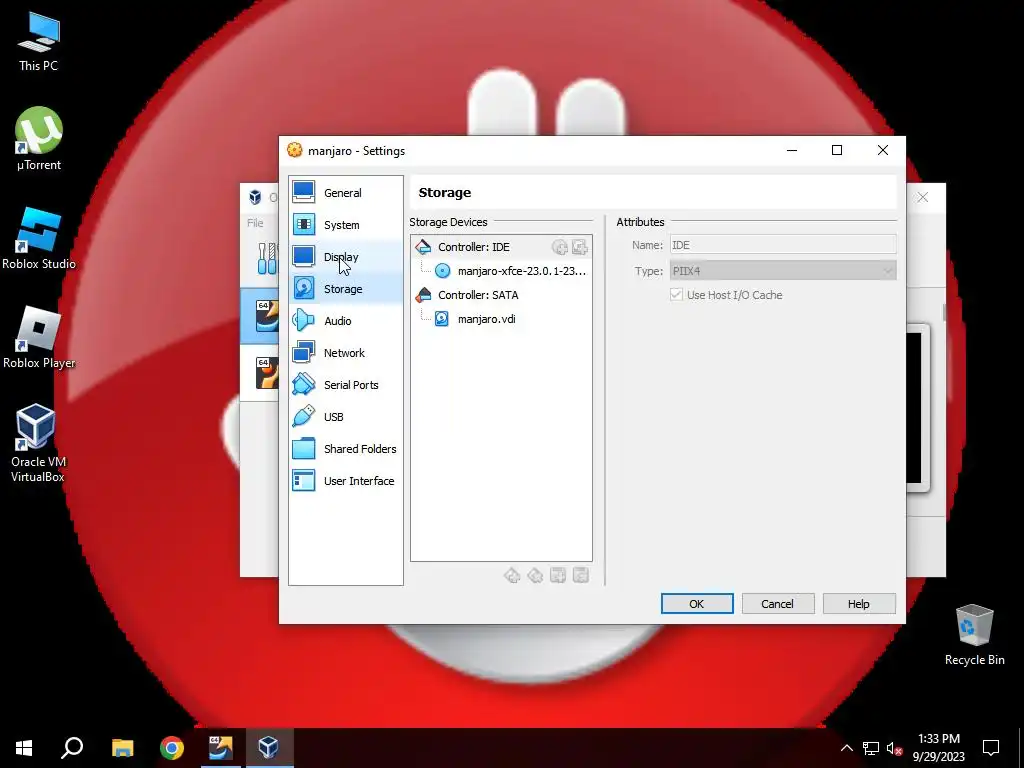
Task: Open the Audio settings category
Action: (345, 321)
